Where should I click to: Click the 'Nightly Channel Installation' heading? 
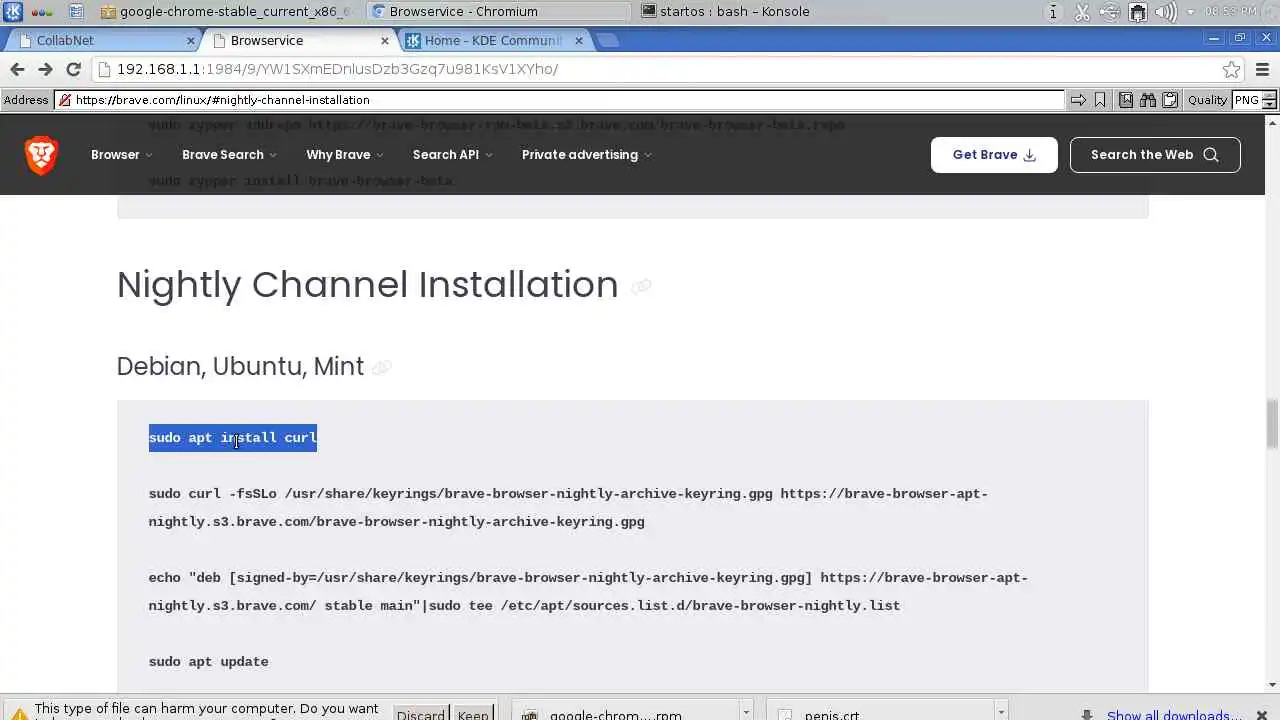click(x=367, y=285)
